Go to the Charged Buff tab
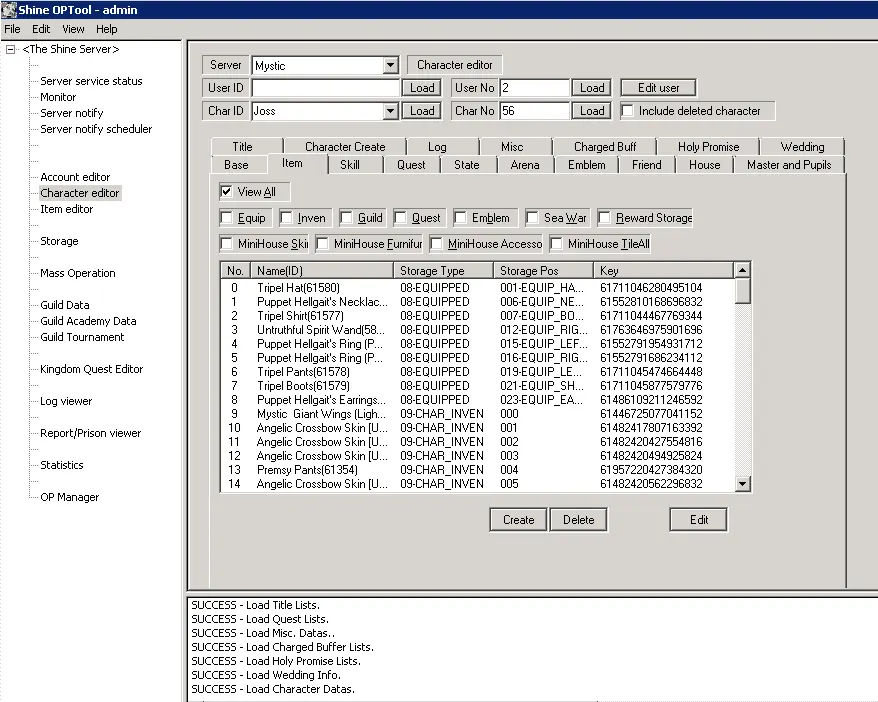Image resolution: width=878 pixels, height=702 pixels. point(605,147)
